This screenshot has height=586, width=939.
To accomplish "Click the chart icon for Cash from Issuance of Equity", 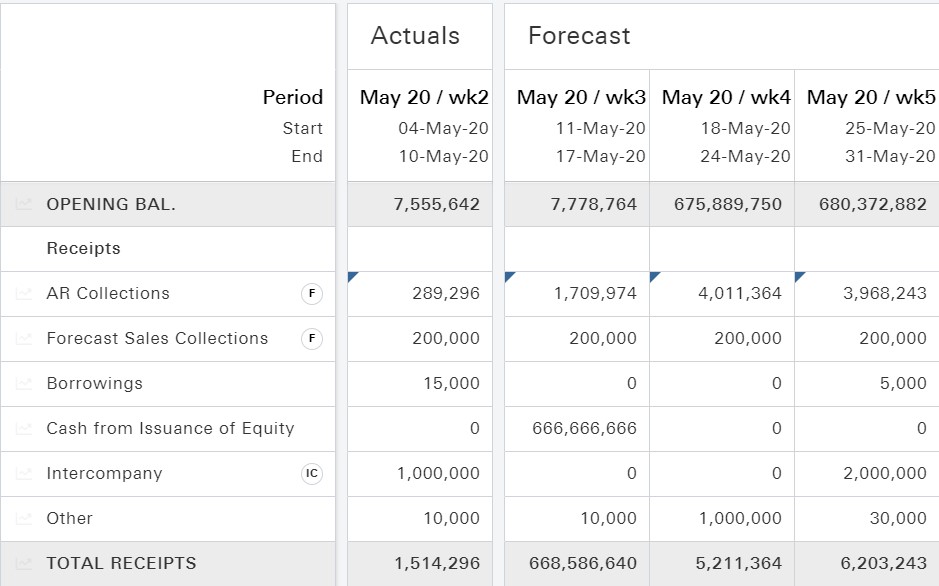I will pos(22,428).
